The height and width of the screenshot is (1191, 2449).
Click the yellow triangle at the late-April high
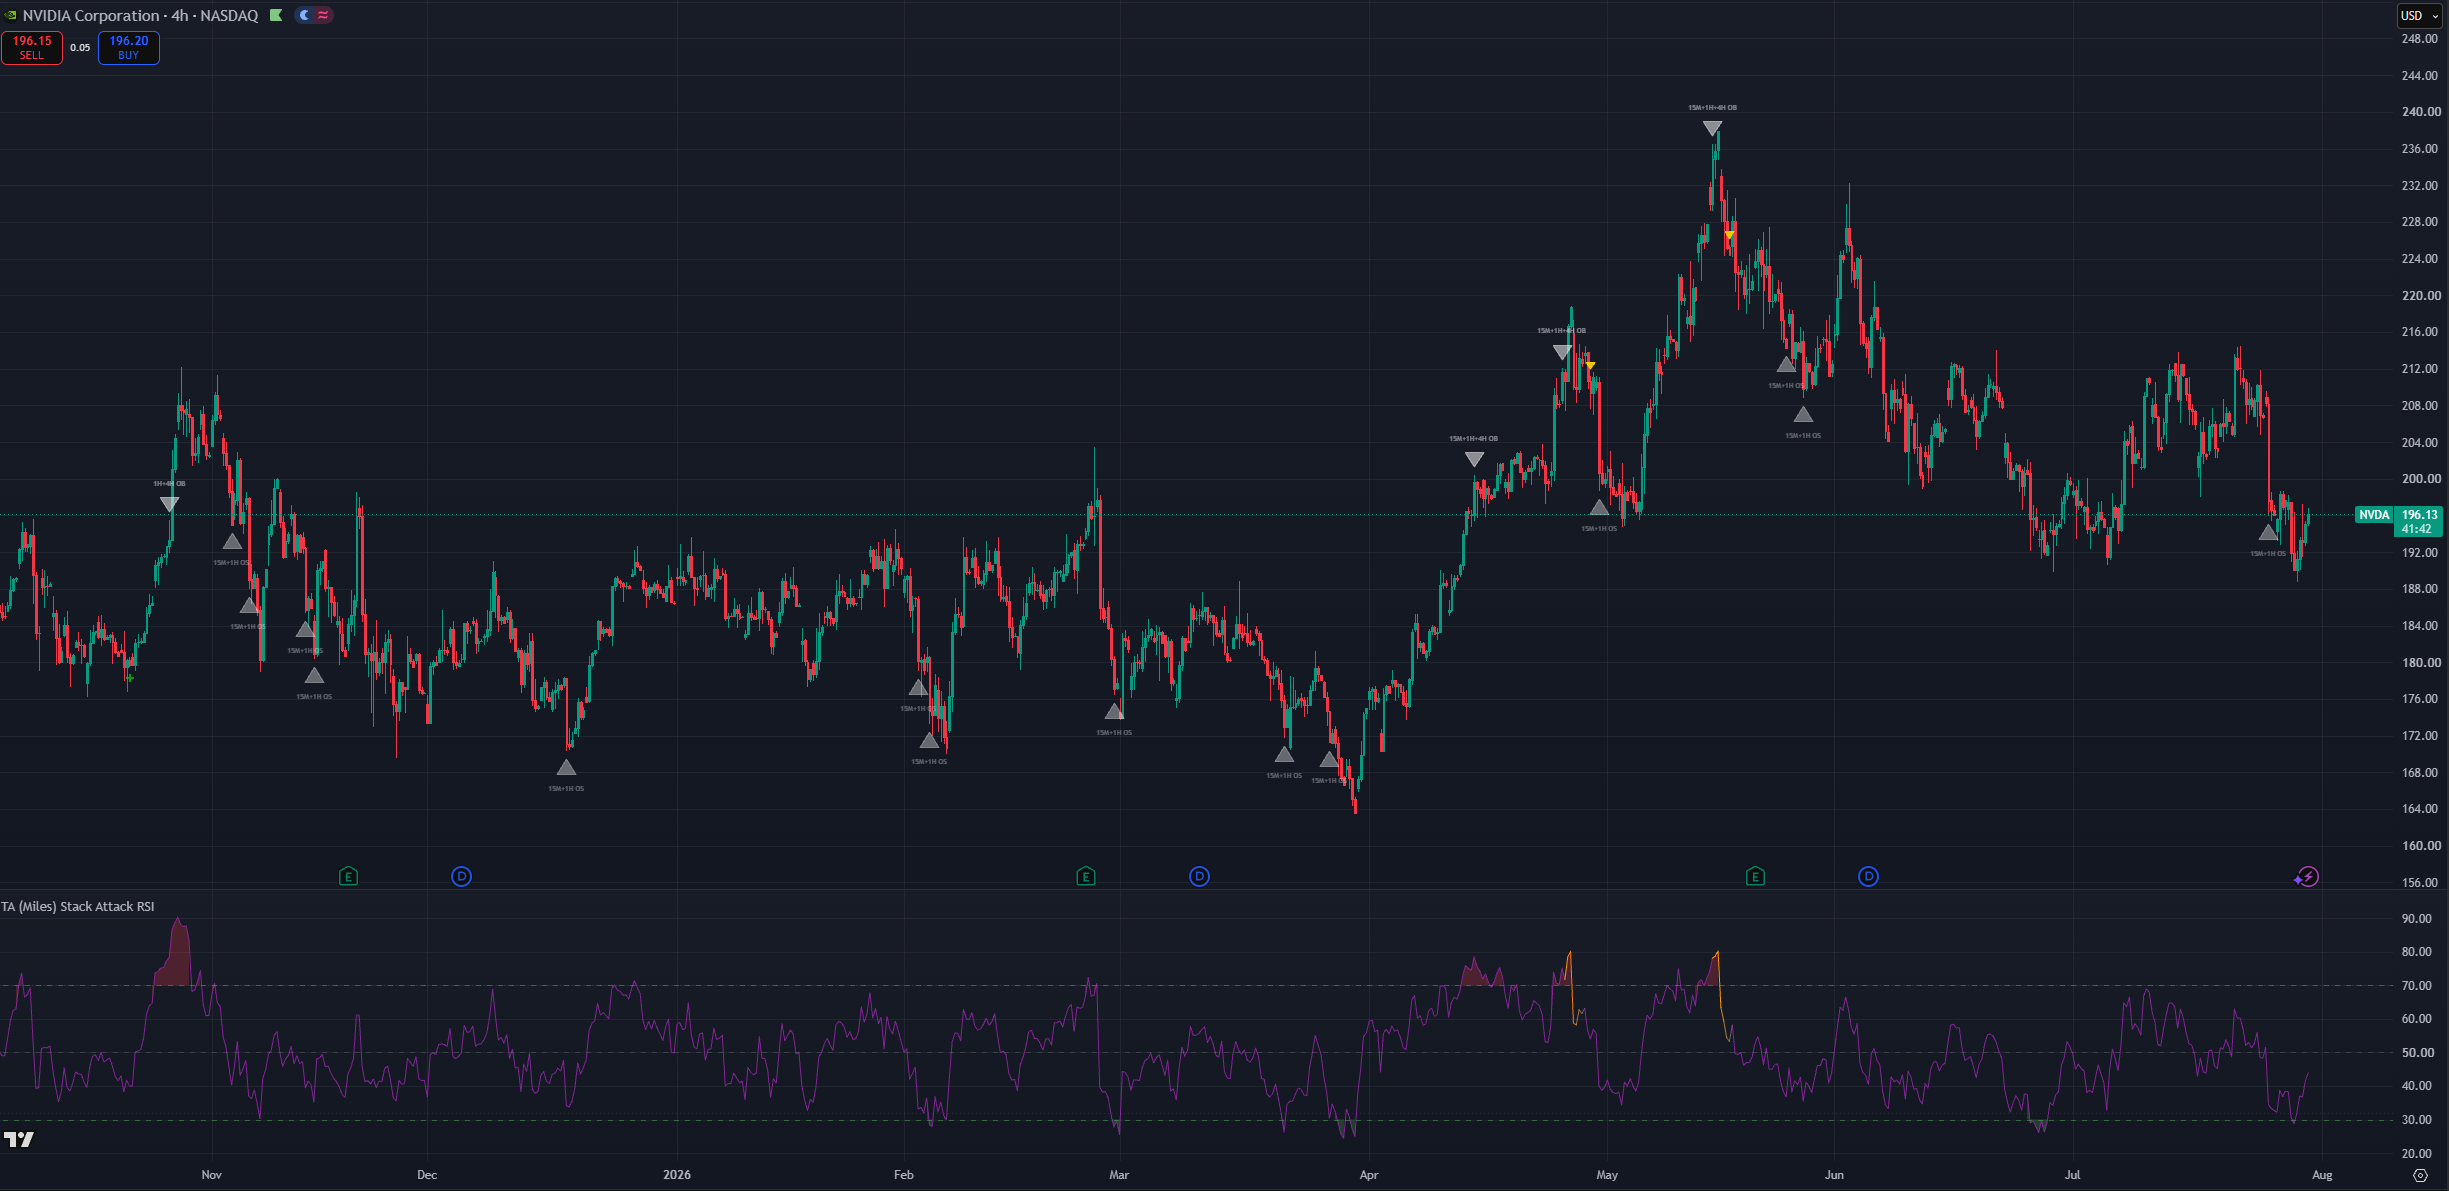coord(1590,365)
